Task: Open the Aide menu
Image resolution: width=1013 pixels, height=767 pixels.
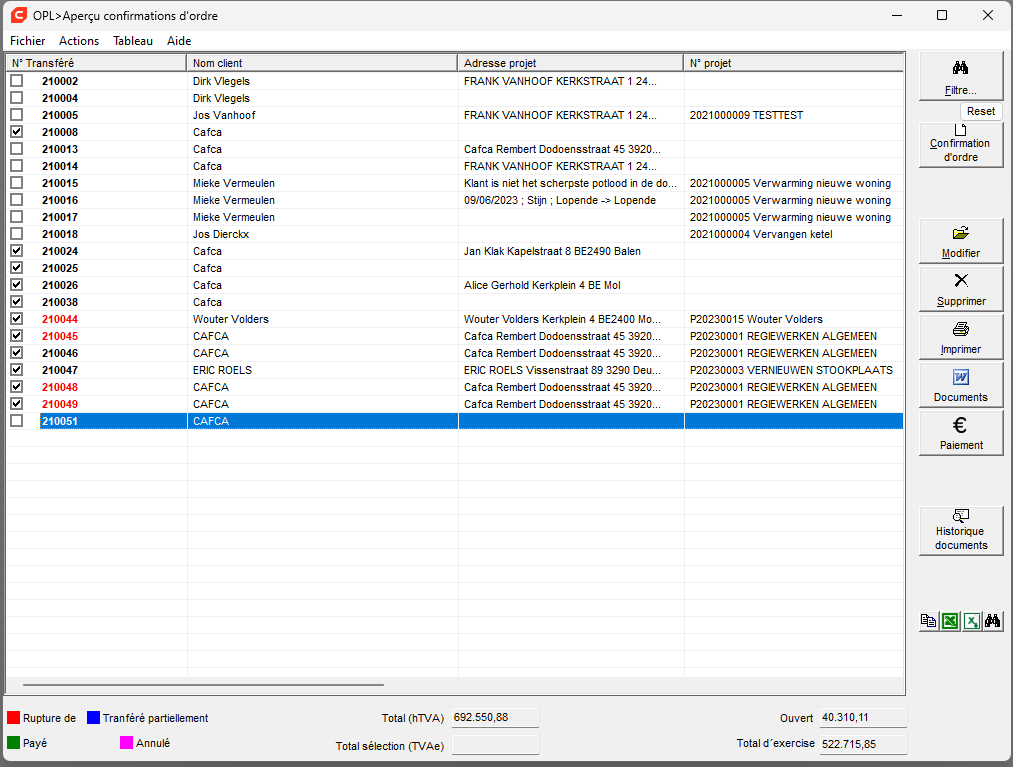Action: 179,41
